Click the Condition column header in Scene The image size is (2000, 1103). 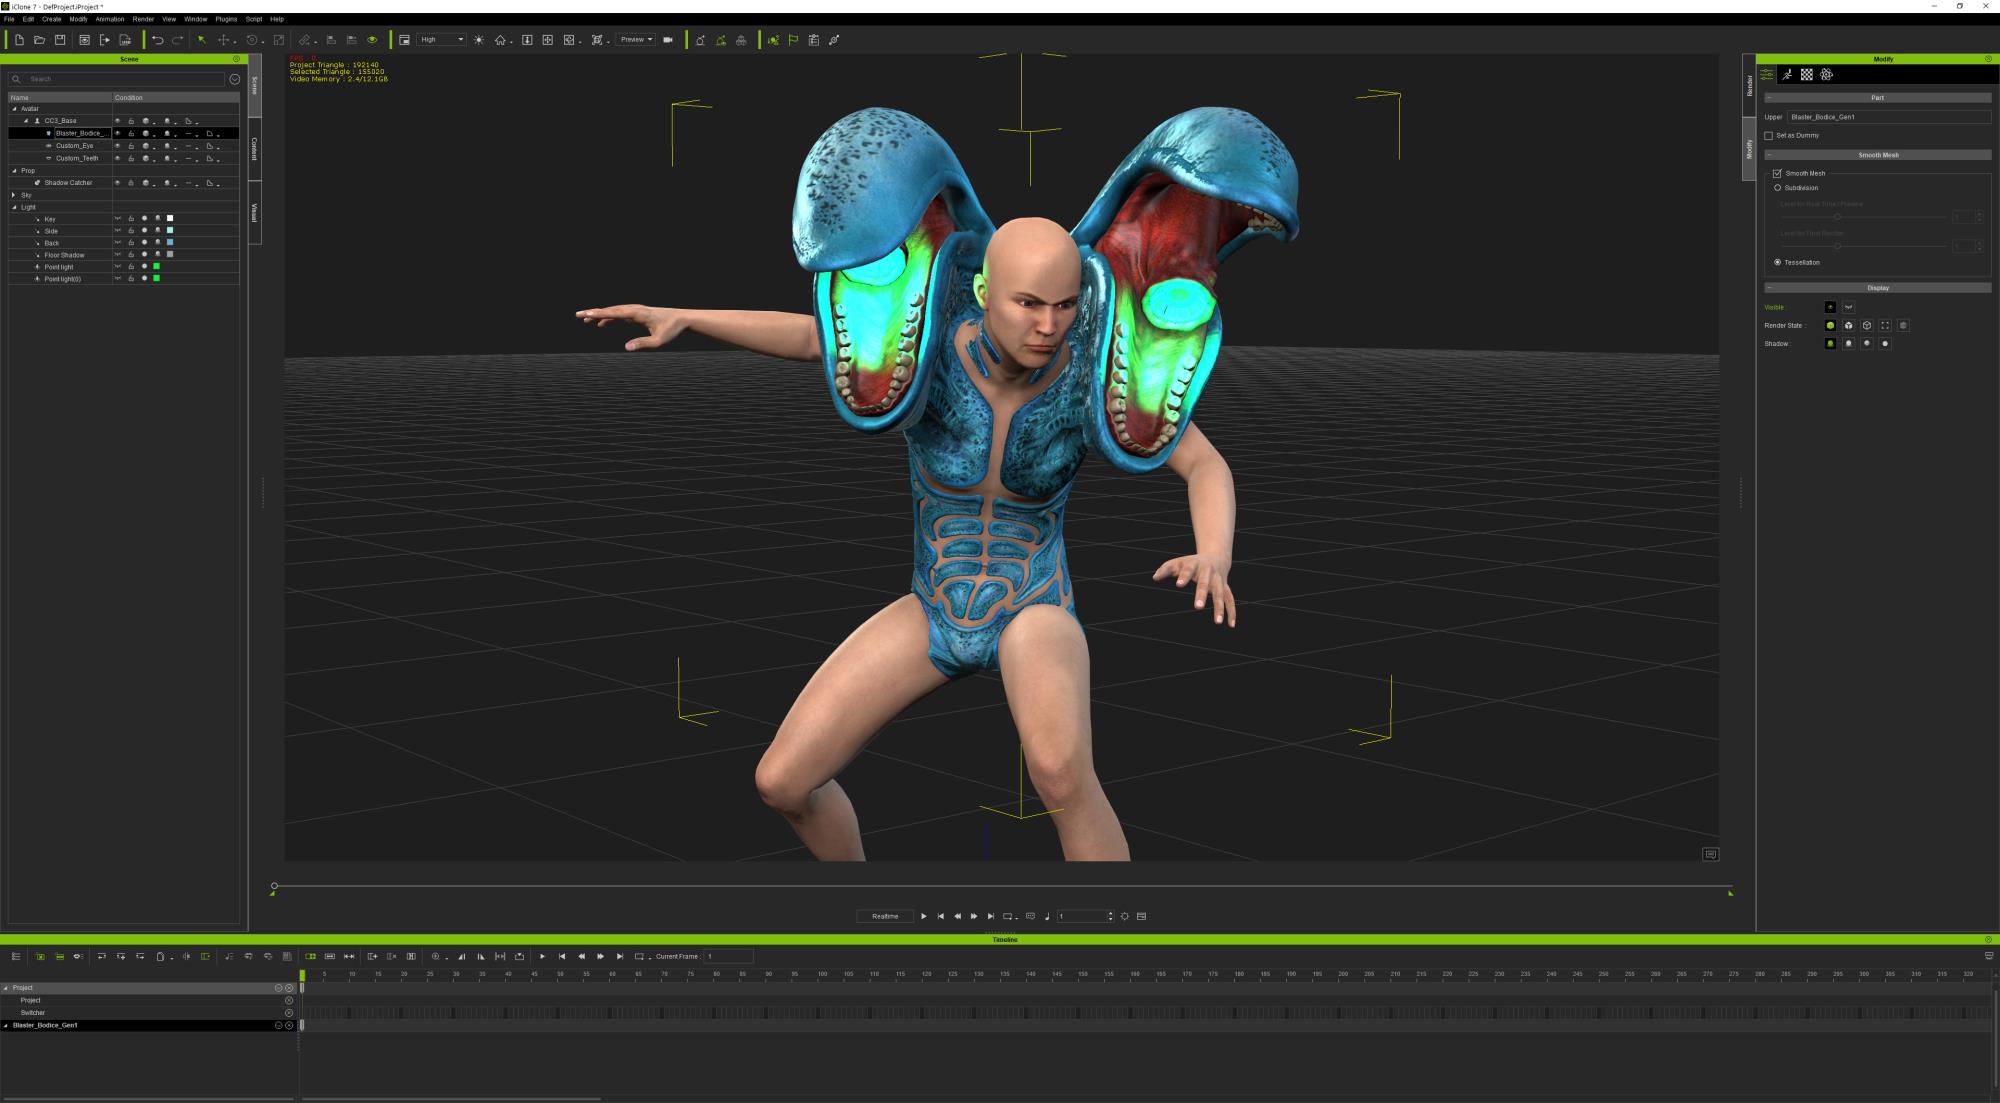coord(176,98)
